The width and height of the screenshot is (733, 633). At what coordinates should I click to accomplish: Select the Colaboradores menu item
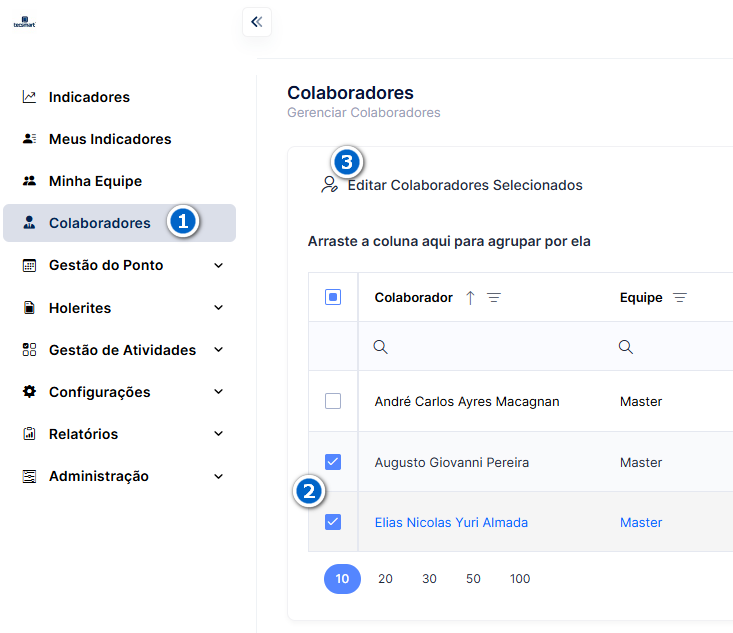pyautogui.click(x=119, y=223)
